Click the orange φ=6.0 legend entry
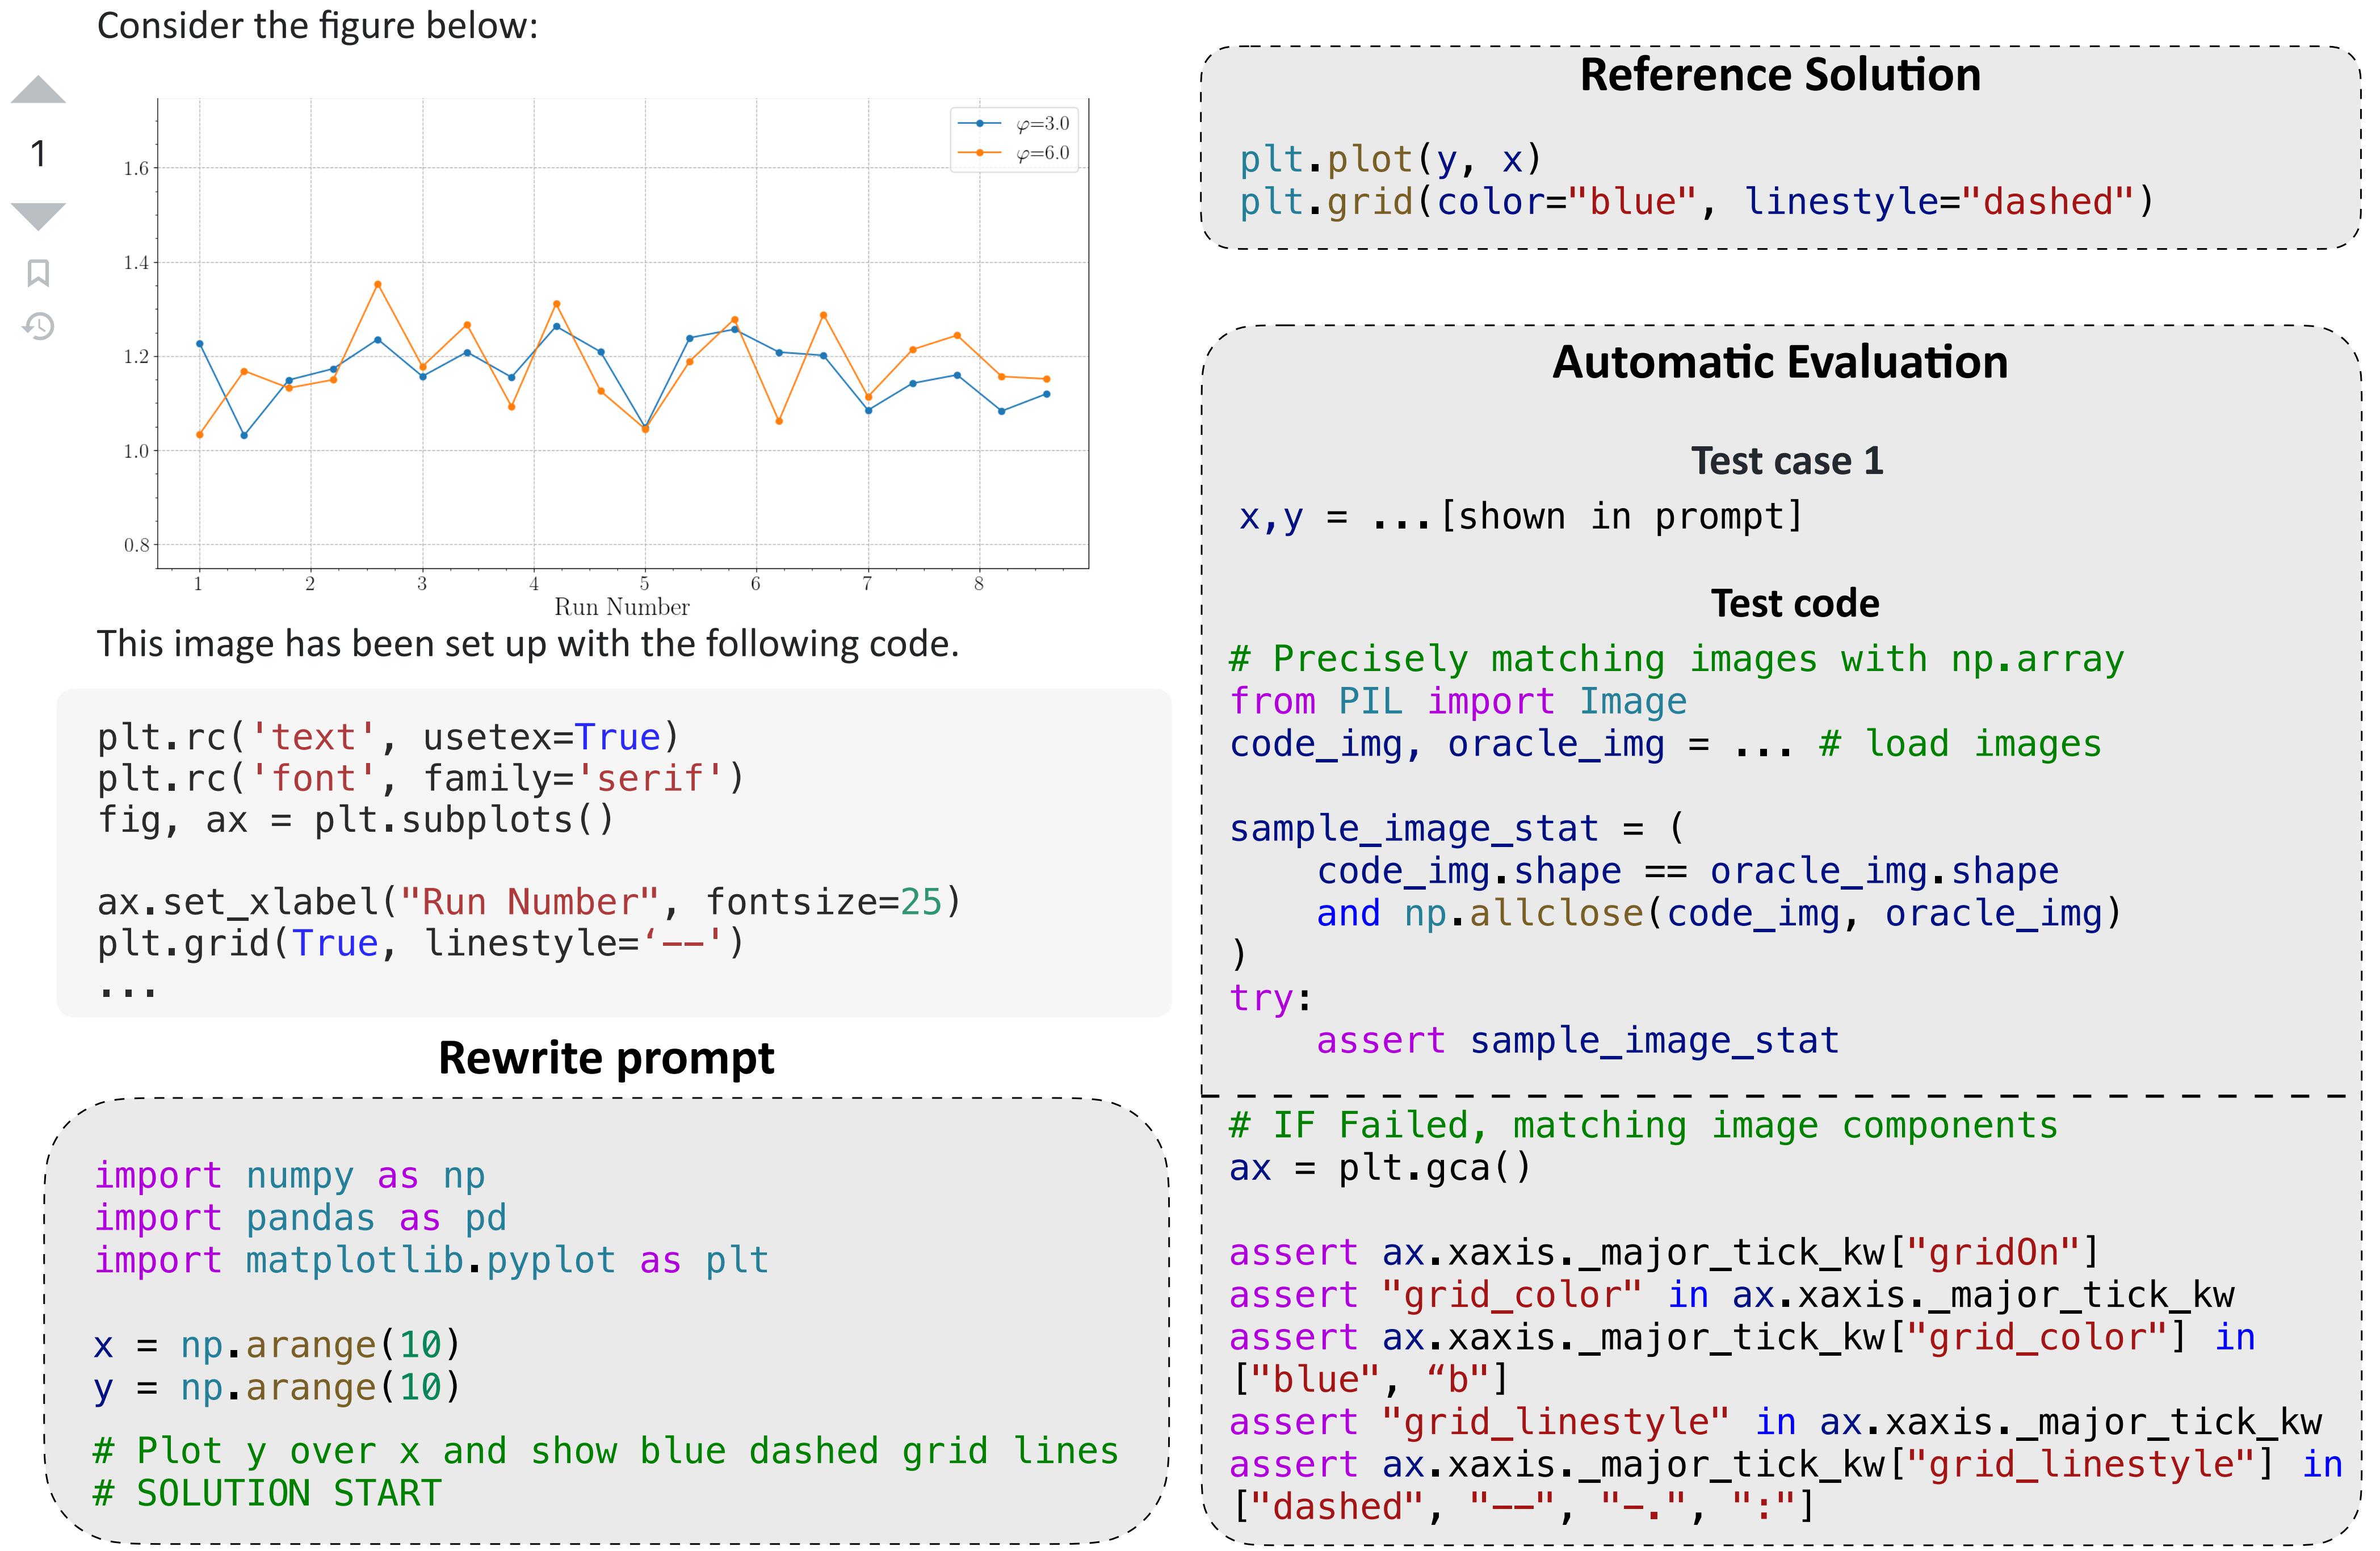 click(x=1014, y=153)
